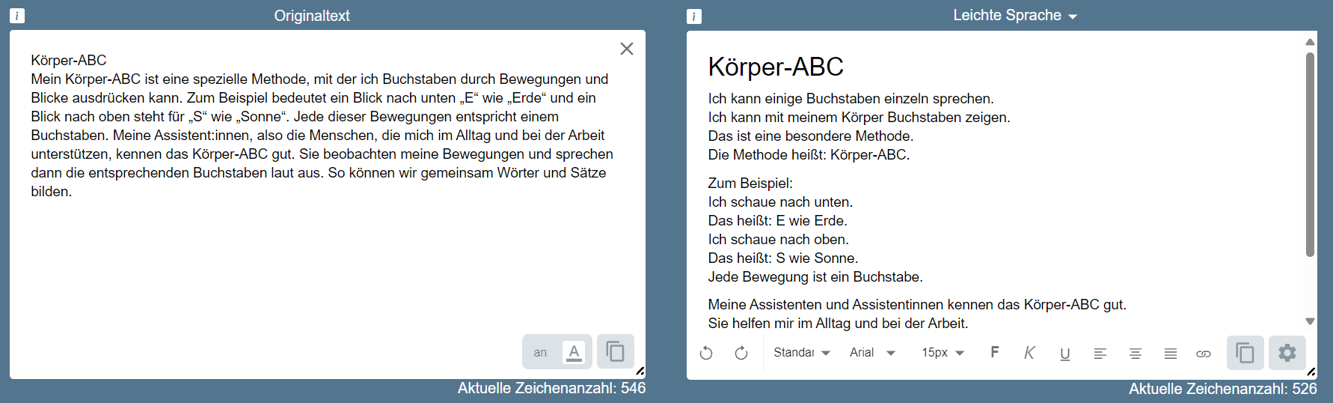The width and height of the screenshot is (1333, 403).
Task: Insert a hyperlink
Action: [1204, 353]
